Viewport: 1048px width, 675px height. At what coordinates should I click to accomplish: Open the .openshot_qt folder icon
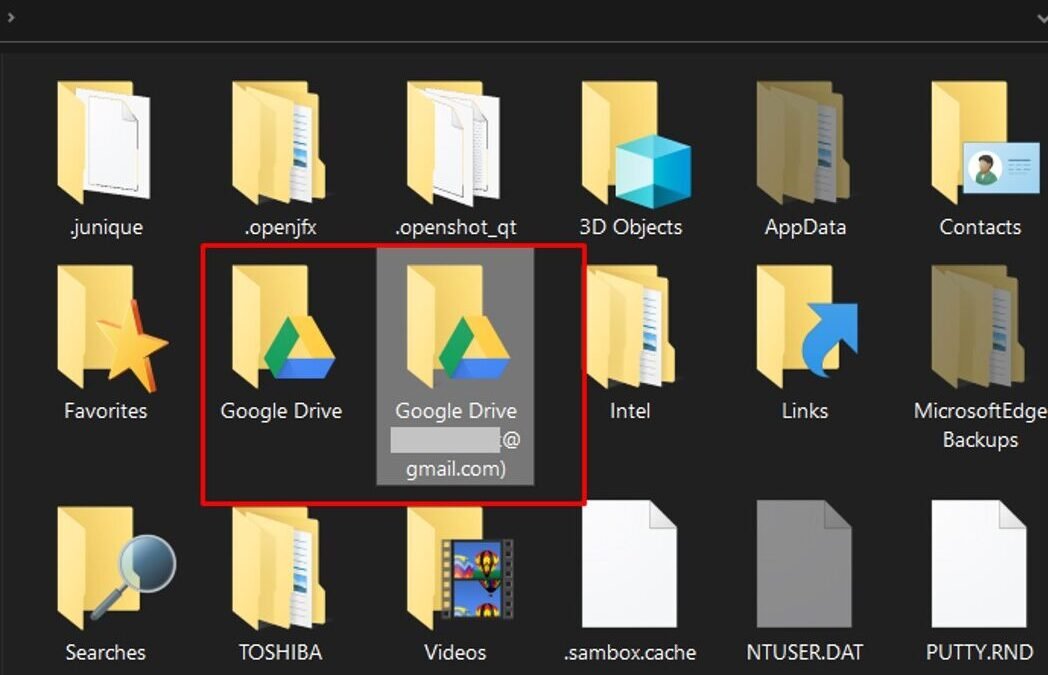click(454, 142)
